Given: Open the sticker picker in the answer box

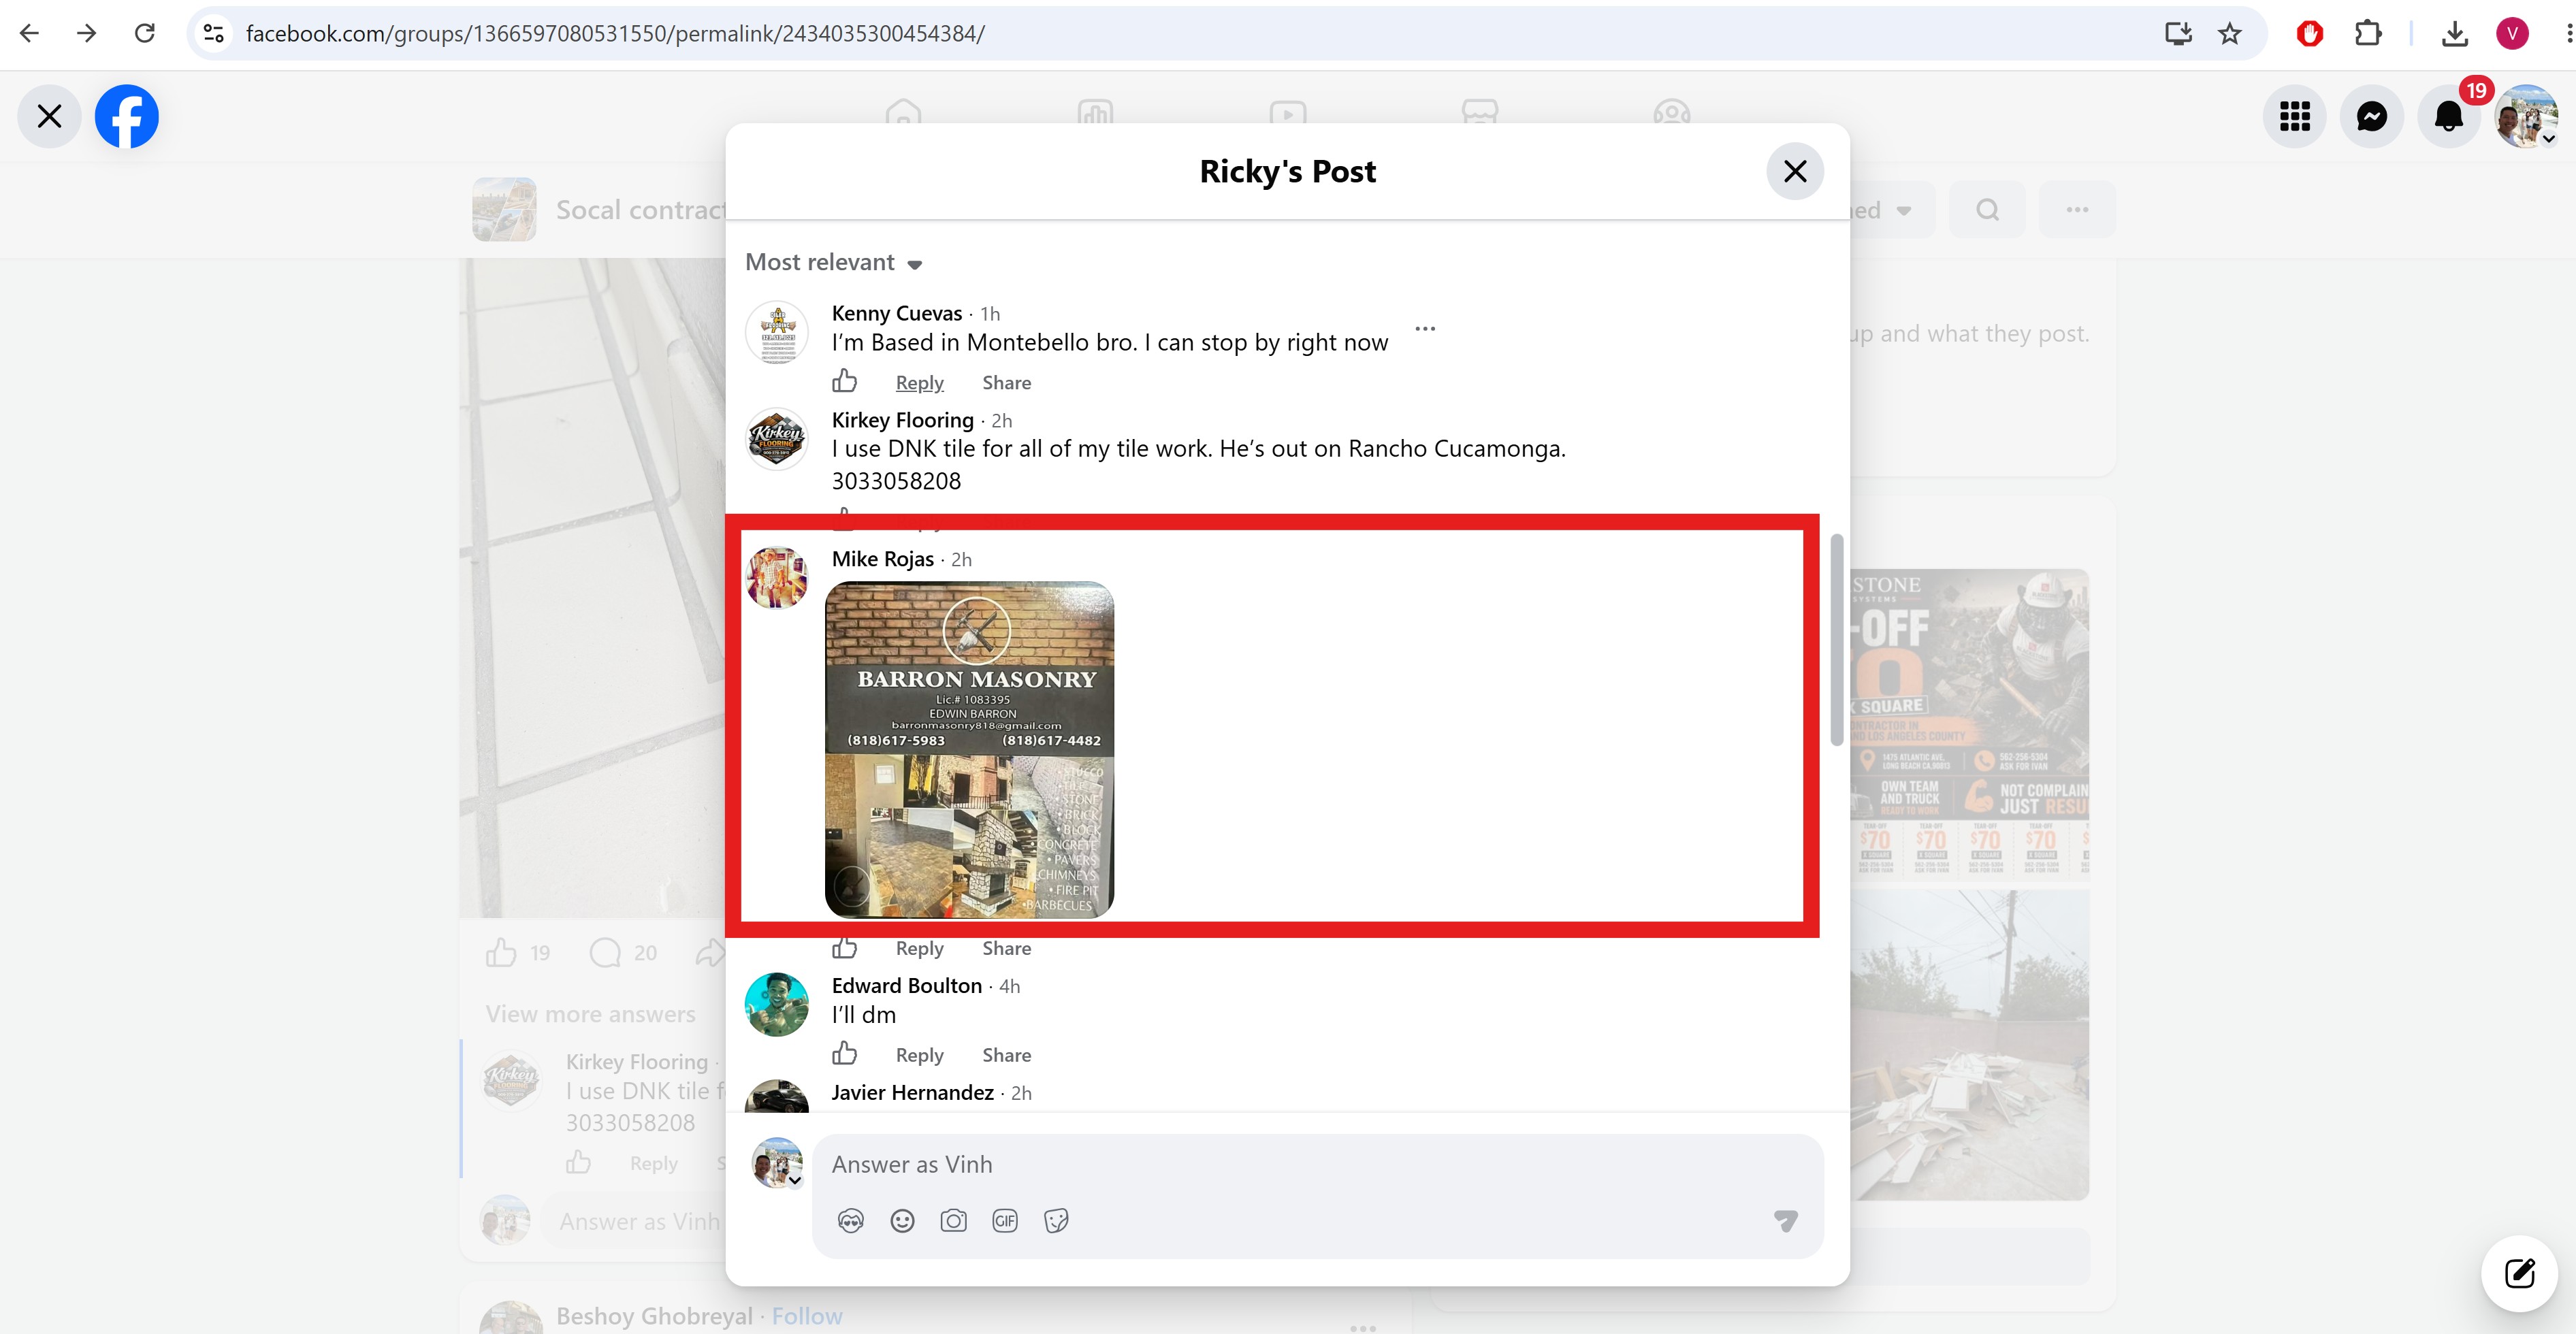Looking at the screenshot, I should click(x=1056, y=1221).
